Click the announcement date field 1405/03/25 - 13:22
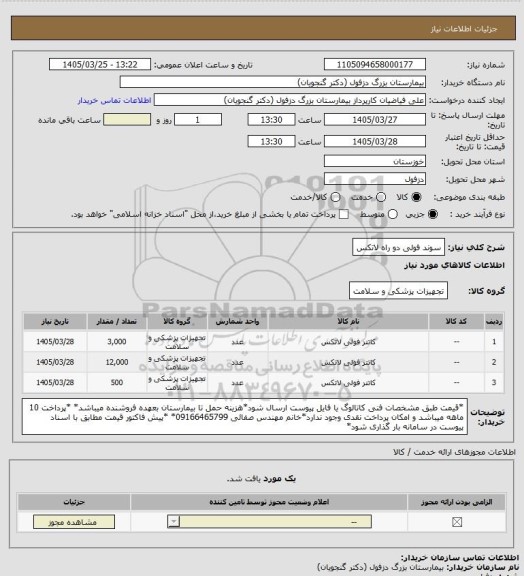The height and width of the screenshot is (576, 524). point(100,64)
